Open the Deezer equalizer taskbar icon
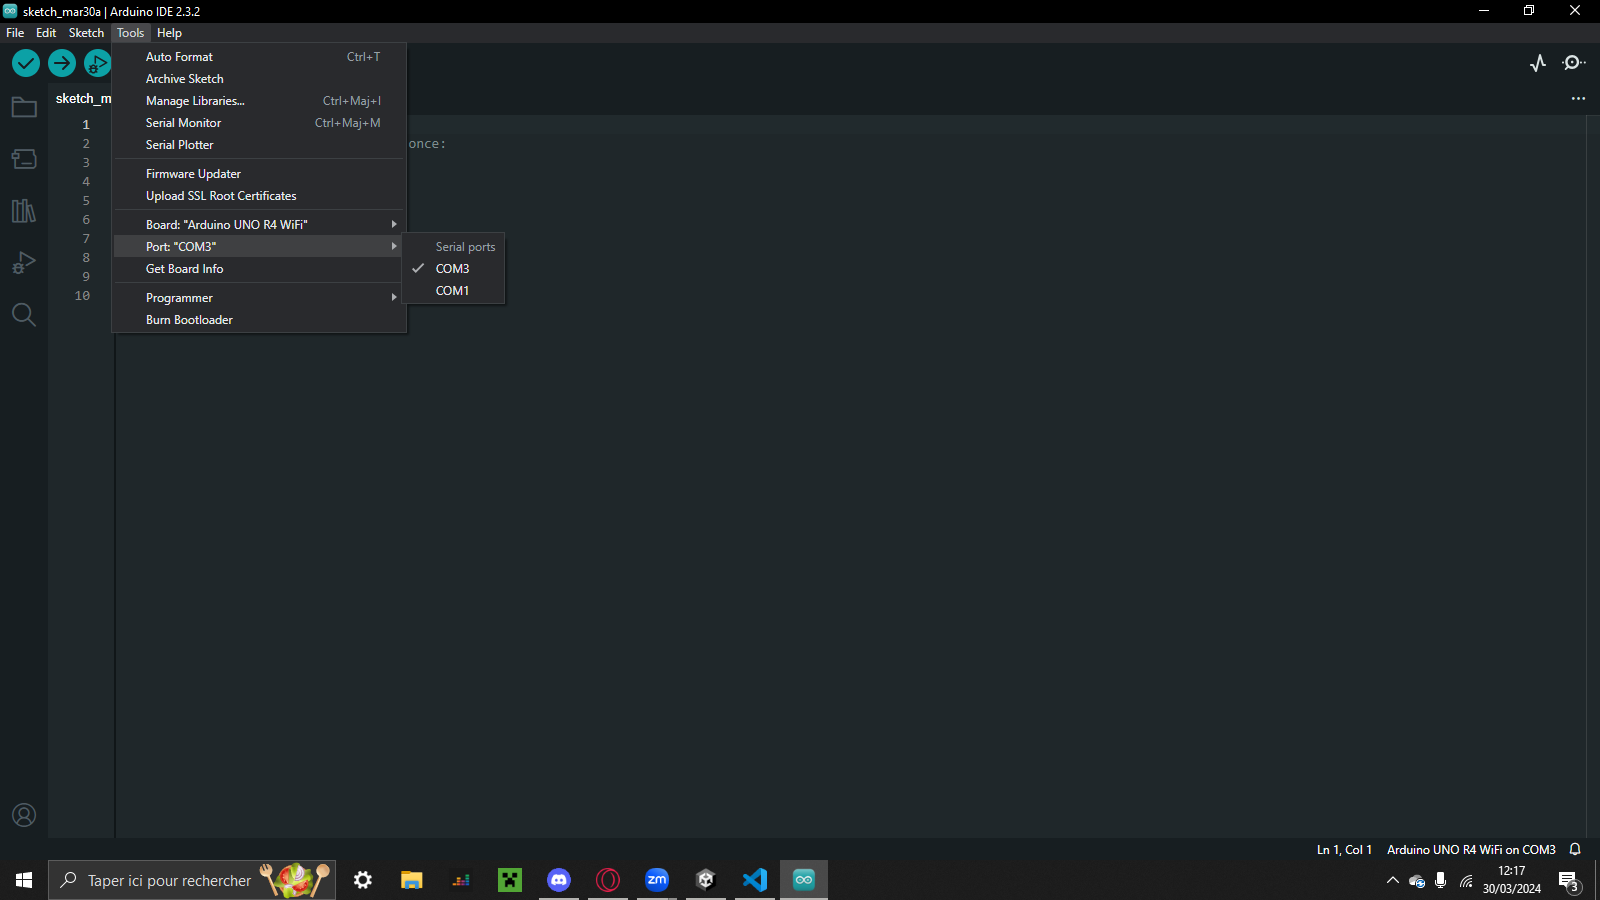 461,880
